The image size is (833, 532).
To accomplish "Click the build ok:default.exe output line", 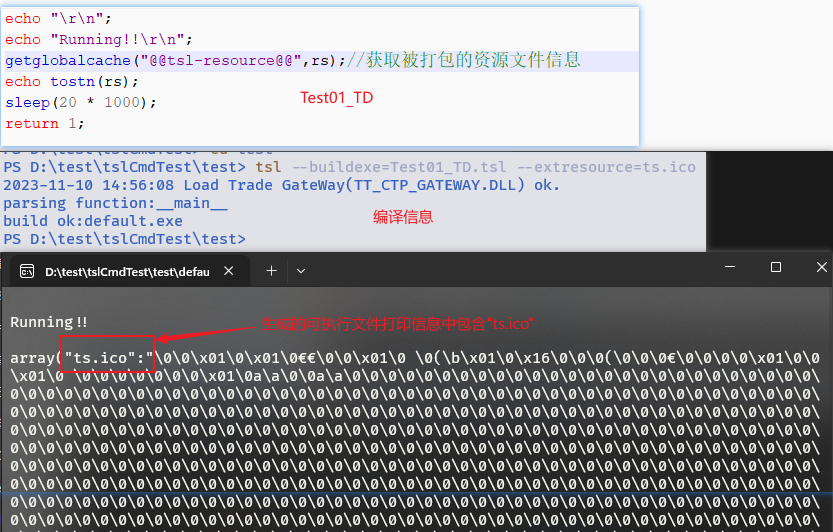I will pos(93,221).
